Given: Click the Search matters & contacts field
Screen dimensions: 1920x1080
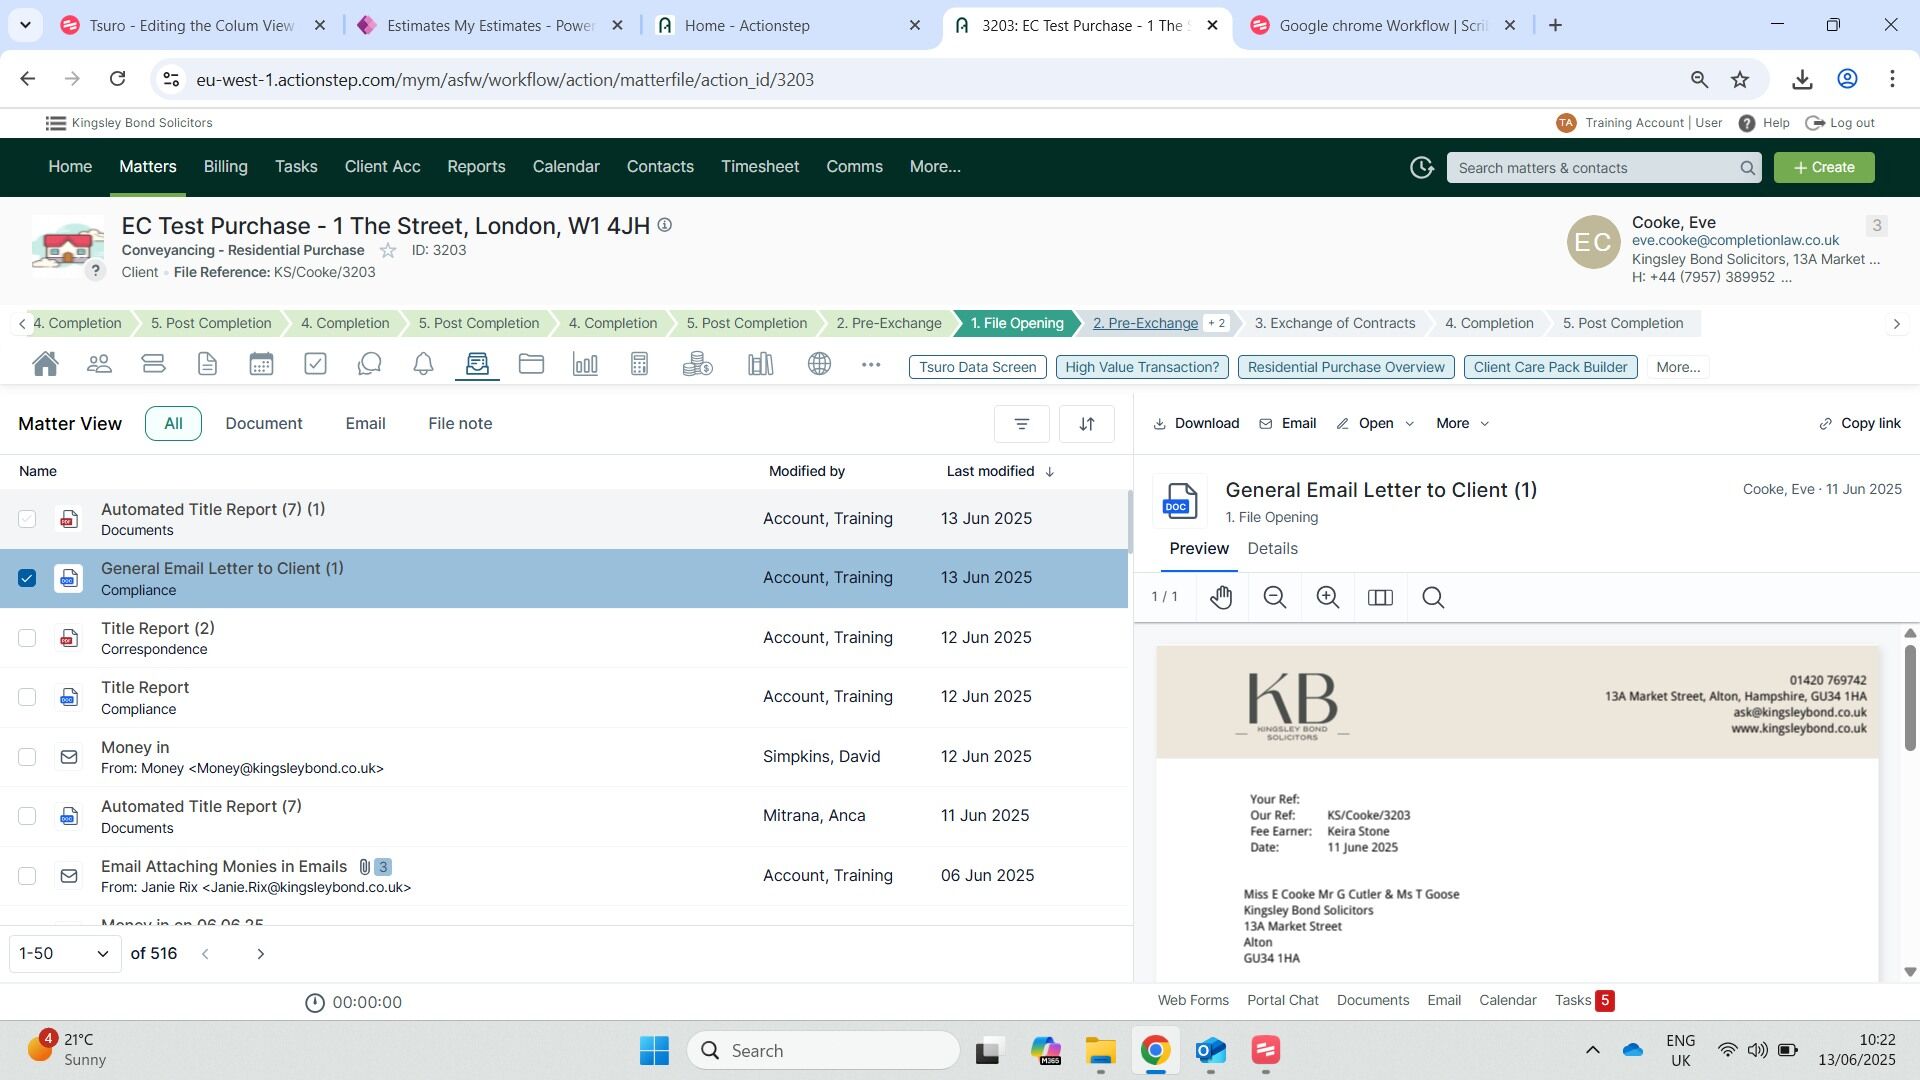Looking at the screenshot, I should [1590, 168].
